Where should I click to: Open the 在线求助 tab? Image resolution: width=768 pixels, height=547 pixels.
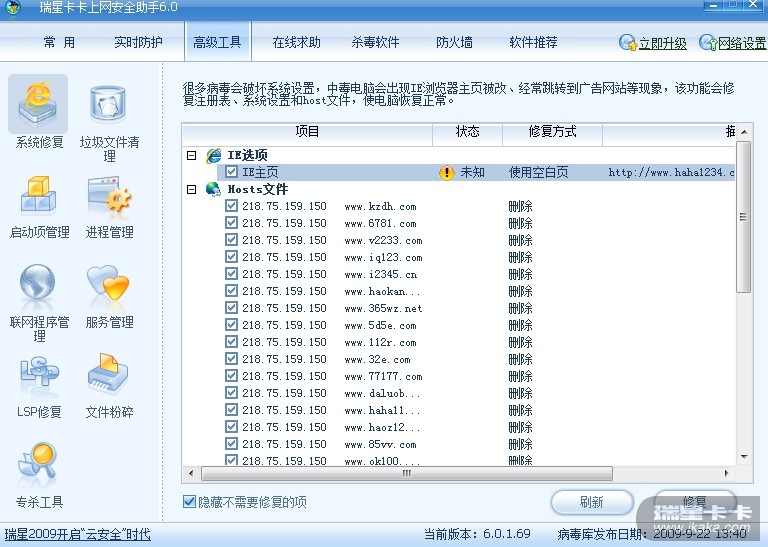(296, 43)
